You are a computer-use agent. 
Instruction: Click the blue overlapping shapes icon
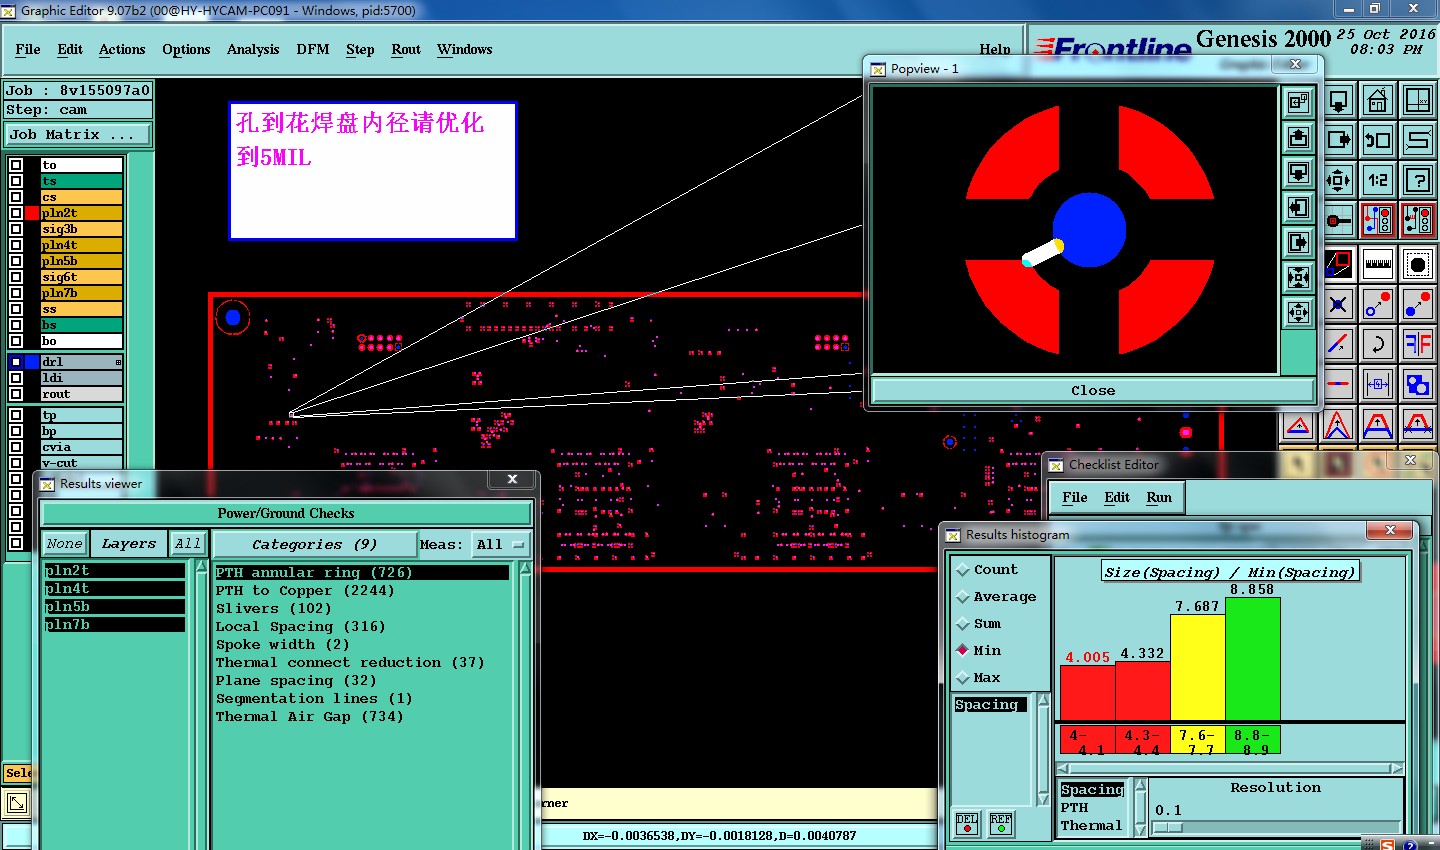tap(1418, 384)
